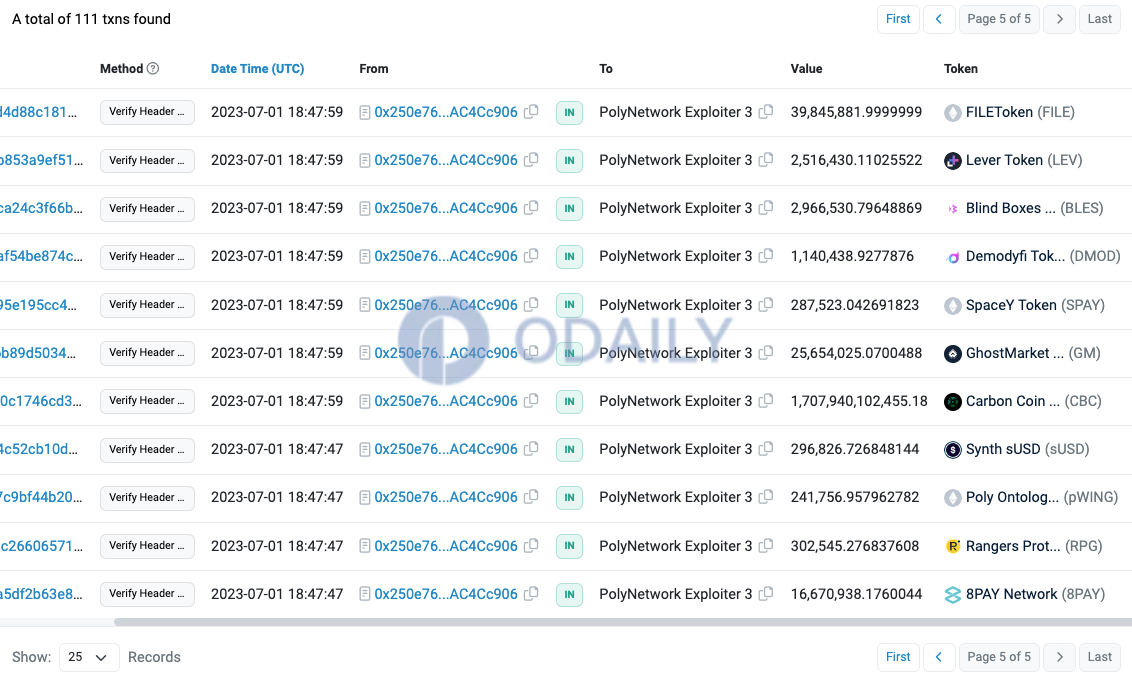1132x683 pixels.
Task: Go to previous page in top pagination
Action: coord(939,19)
